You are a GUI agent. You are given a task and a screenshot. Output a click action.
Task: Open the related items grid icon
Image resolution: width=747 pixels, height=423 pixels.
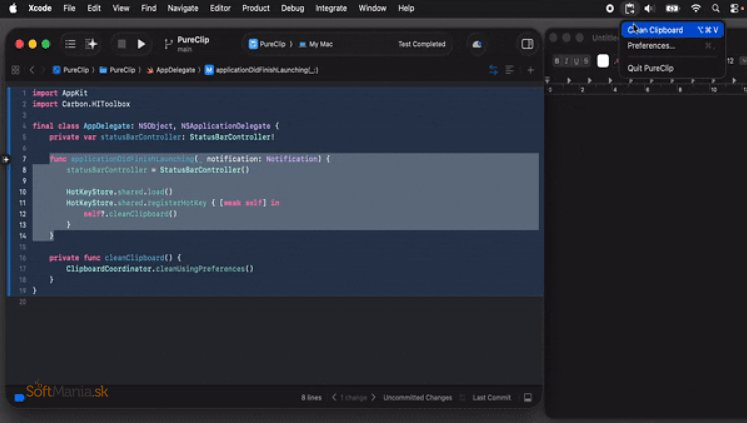pyautogui.click(x=15, y=71)
